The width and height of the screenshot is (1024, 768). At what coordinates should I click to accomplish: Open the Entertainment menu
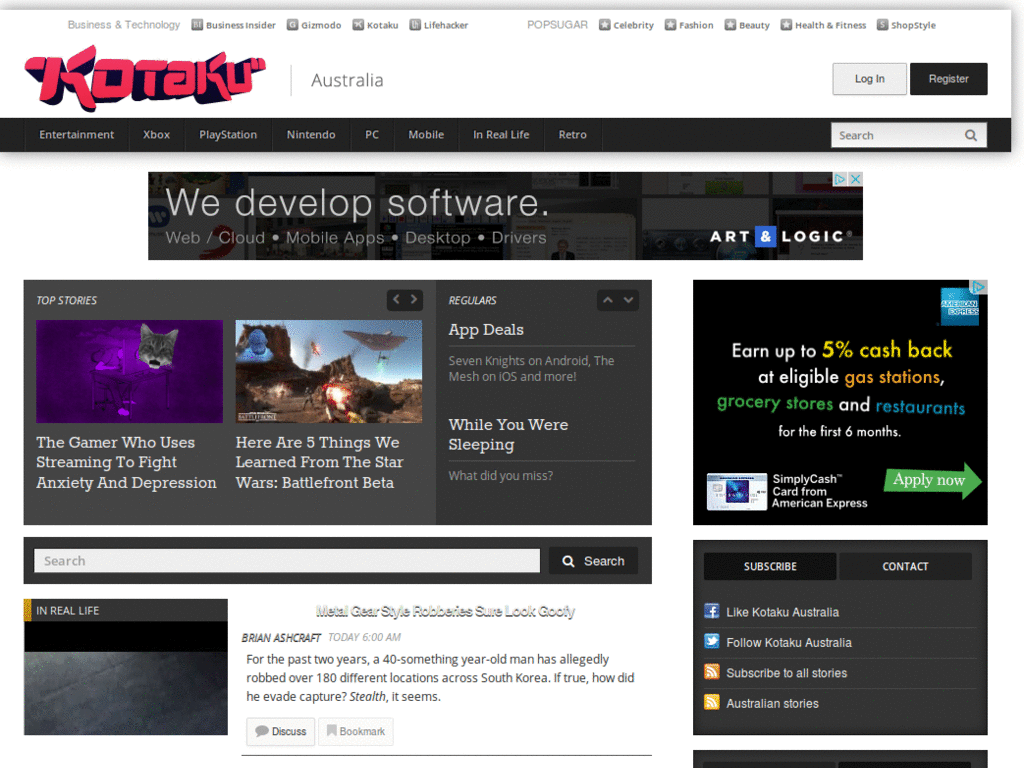click(76, 135)
